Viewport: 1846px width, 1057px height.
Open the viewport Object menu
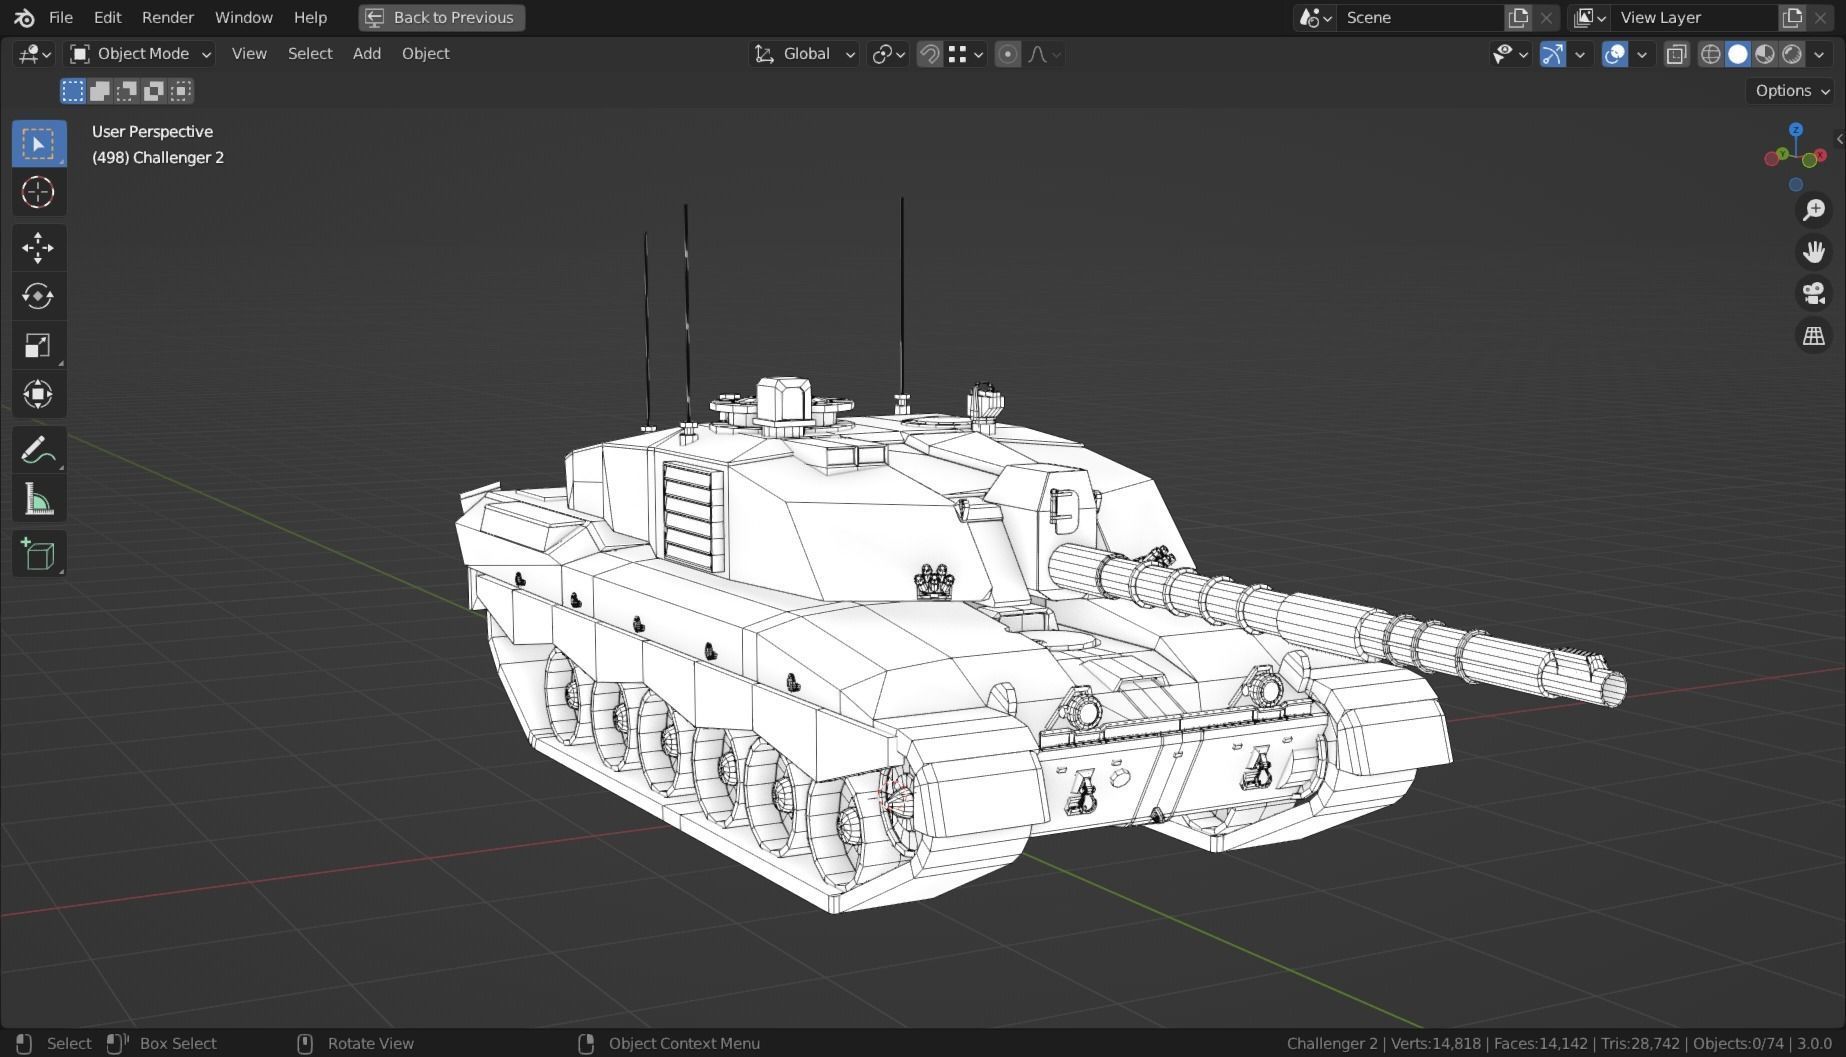pos(426,54)
